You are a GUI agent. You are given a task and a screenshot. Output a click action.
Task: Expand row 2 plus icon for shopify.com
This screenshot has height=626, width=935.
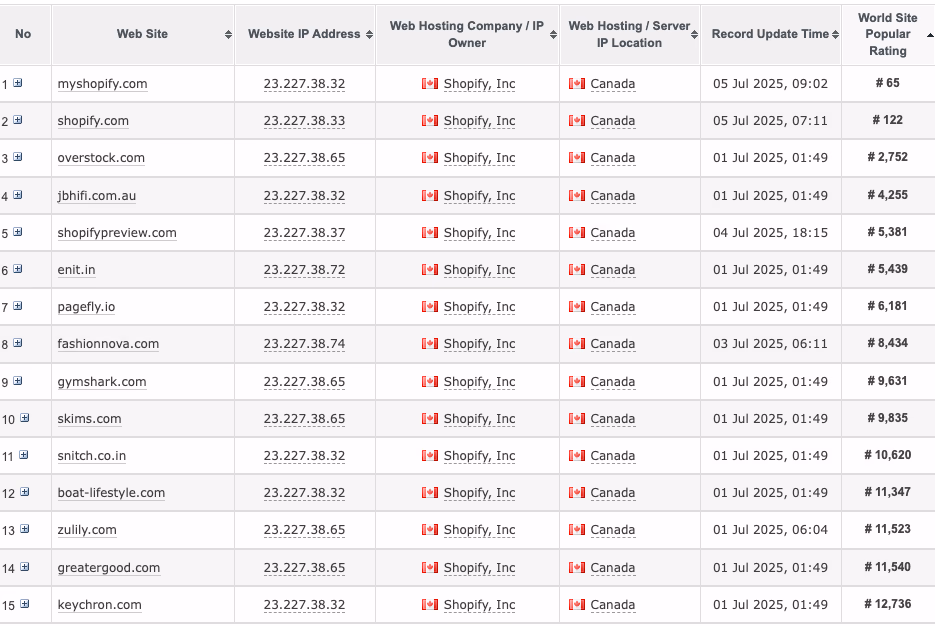tap(18, 120)
